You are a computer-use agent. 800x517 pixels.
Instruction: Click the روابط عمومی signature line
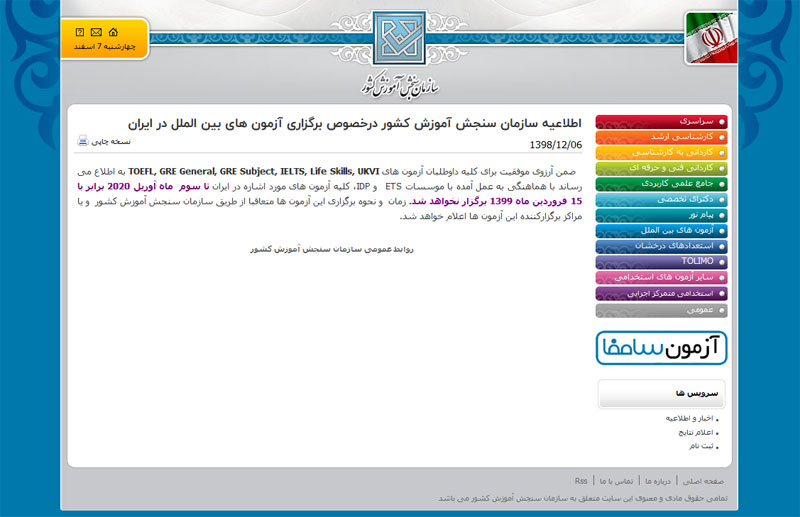coord(332,249)
